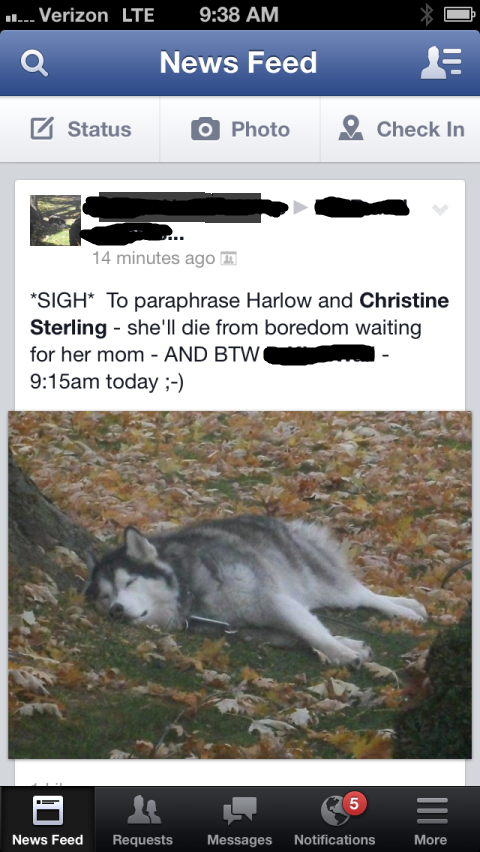
Task: Tap the Photo camera icon
Action: 205,129
